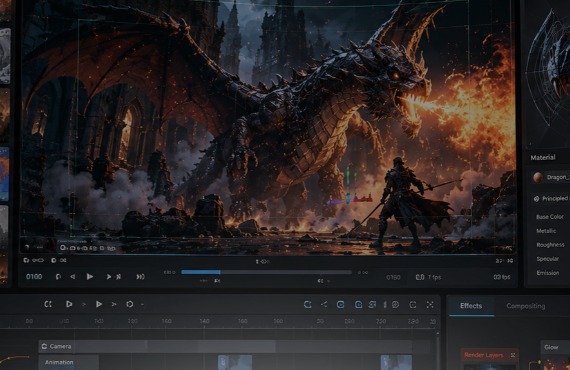The height and width of the screenshot is (370, 570).
Task: Jump to end with the triple-arrow fast-forward icon
Action: point(140,277)
